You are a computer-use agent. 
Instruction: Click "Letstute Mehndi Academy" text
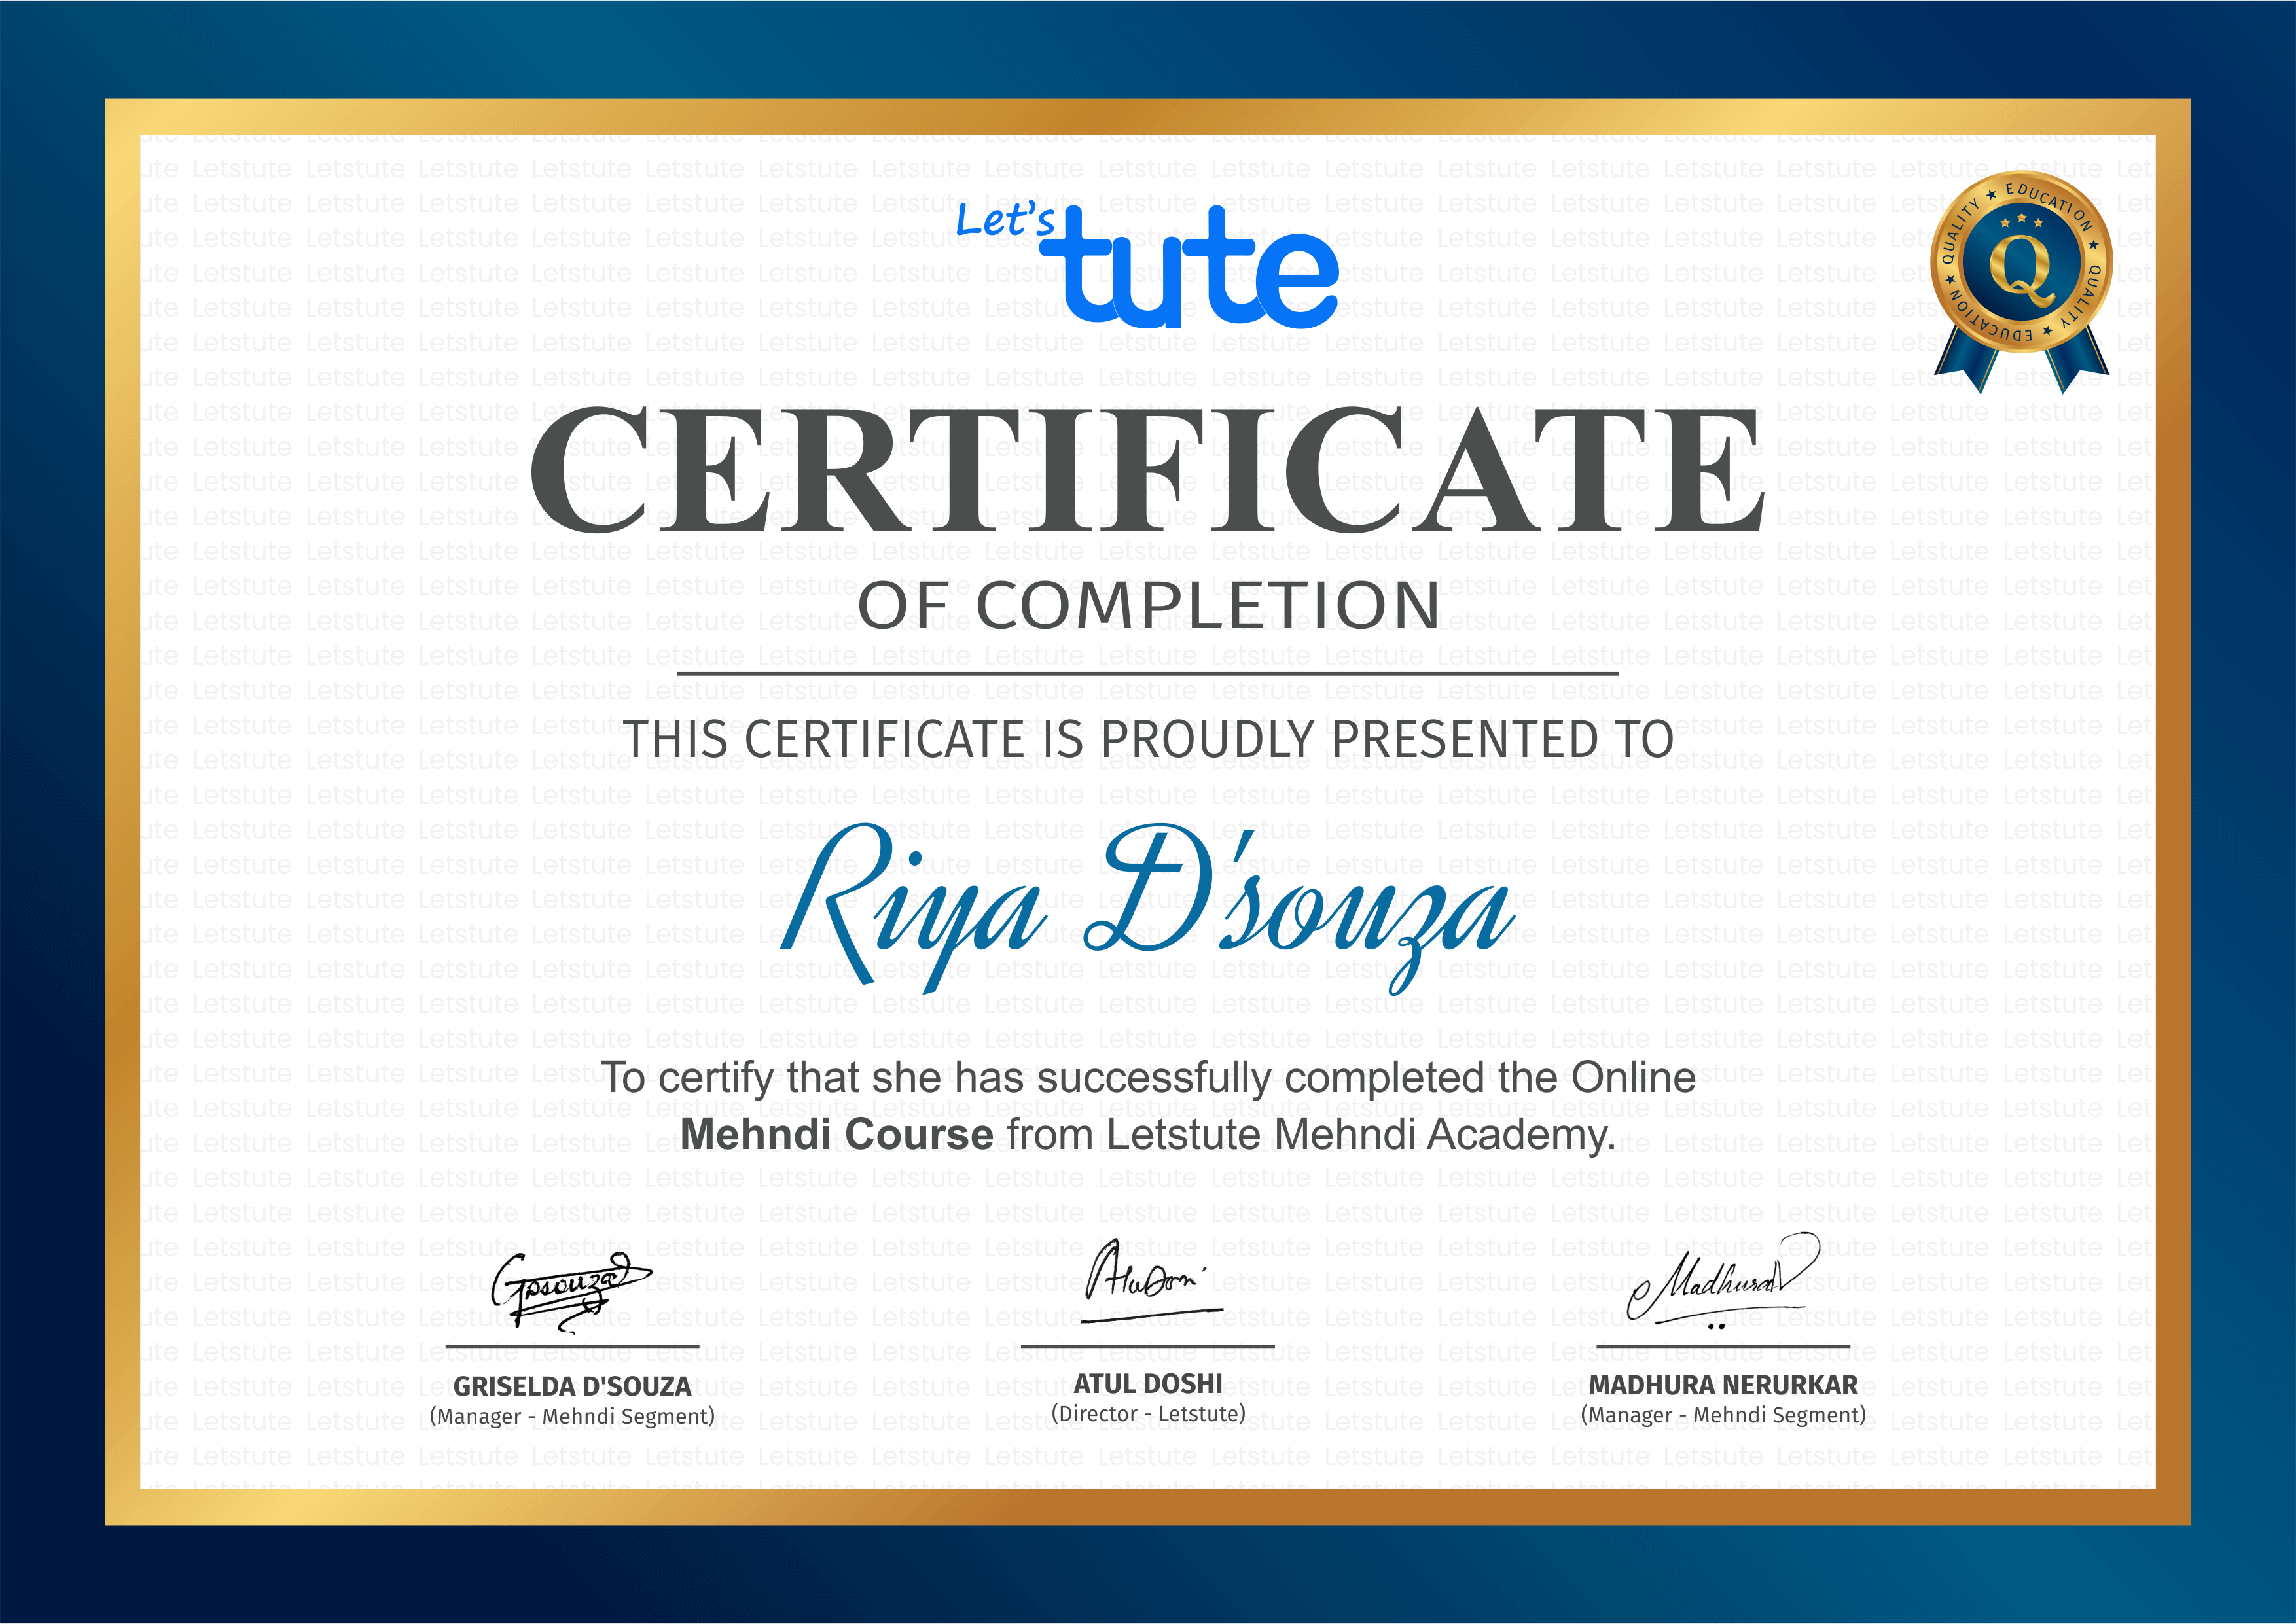(x=1358, y=1135)
